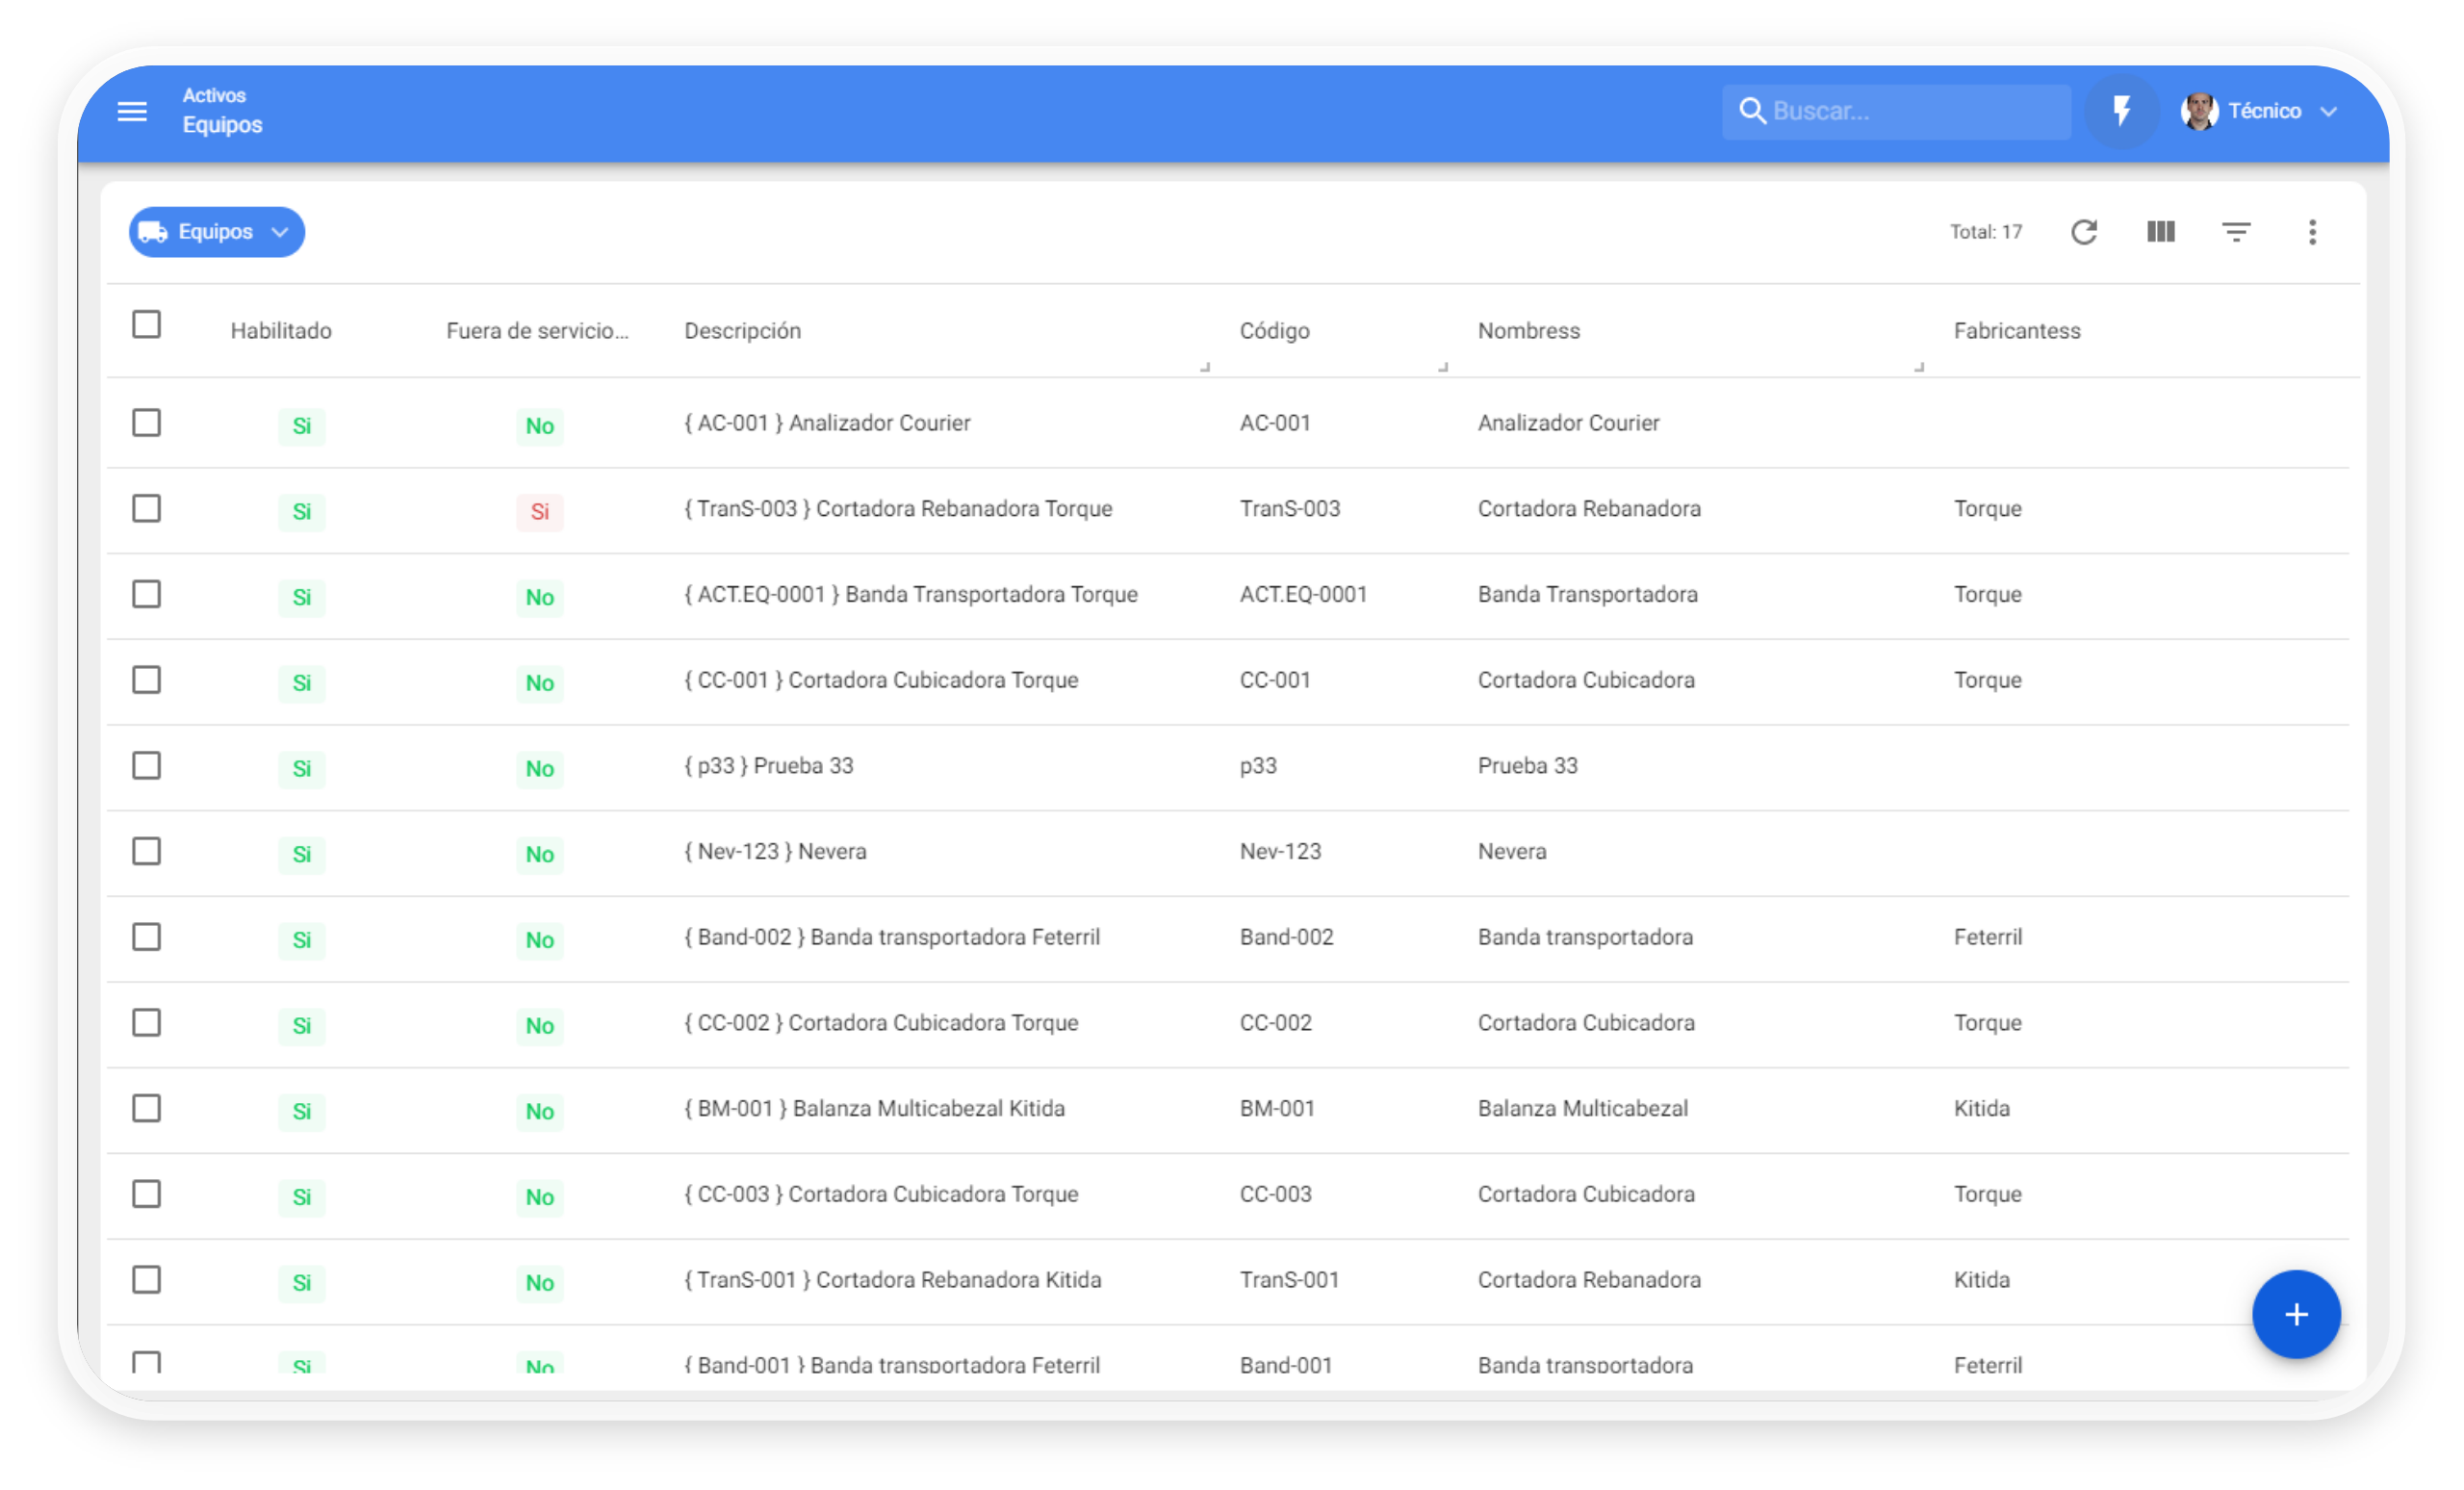Refresh the equipment list

(2084, 232)
